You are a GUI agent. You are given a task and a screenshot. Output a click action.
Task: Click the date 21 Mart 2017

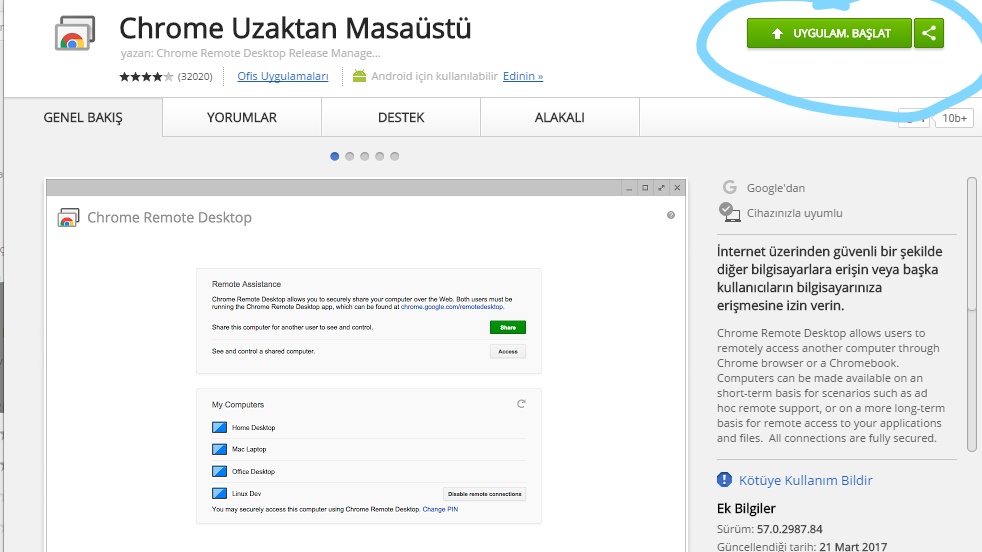[853, 546]
